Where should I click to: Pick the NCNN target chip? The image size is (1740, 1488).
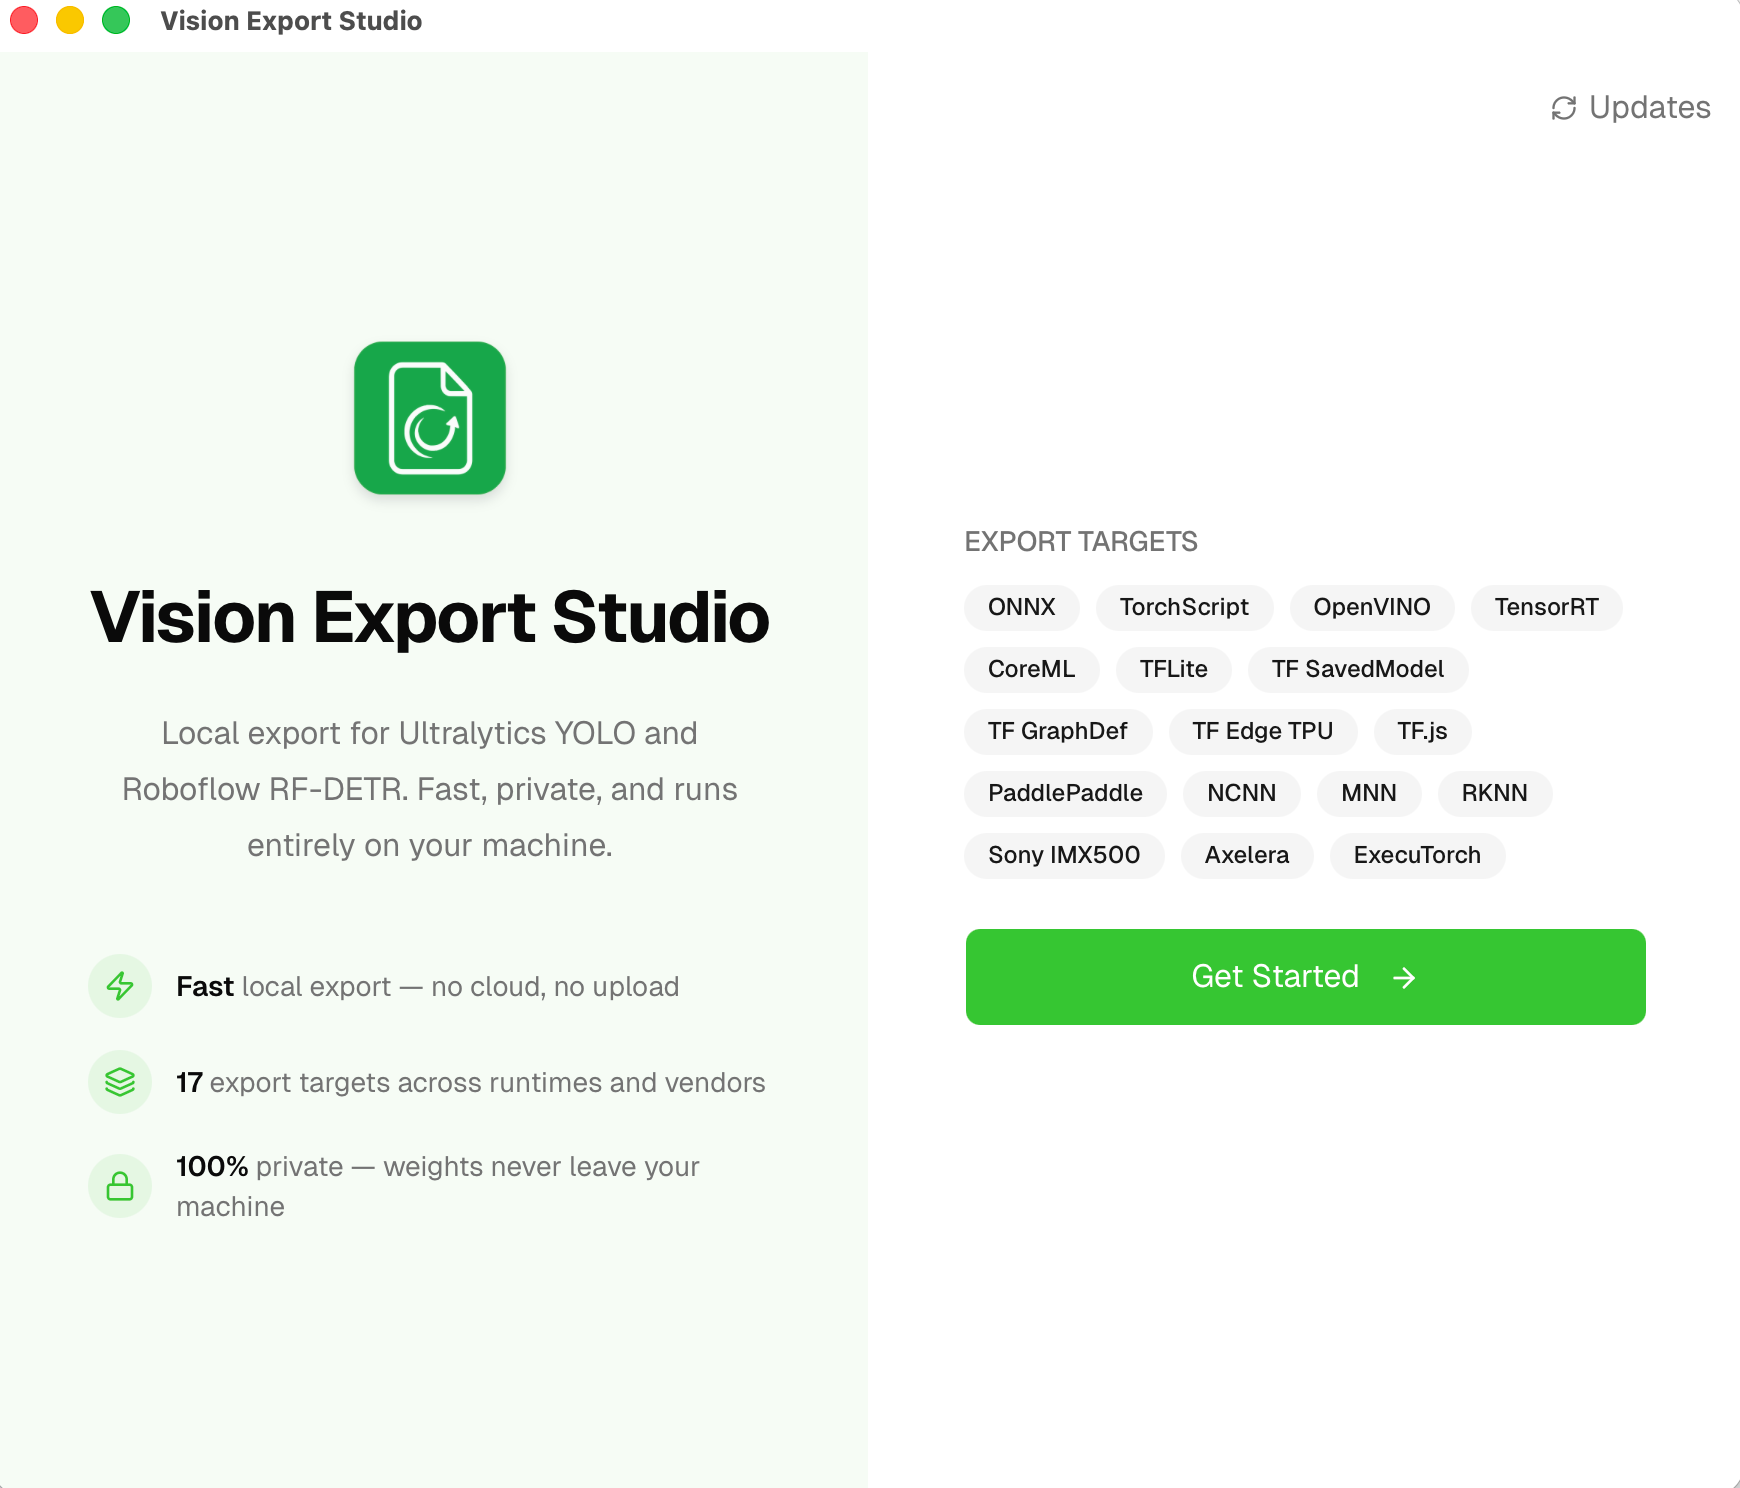tap(1242, 793)
